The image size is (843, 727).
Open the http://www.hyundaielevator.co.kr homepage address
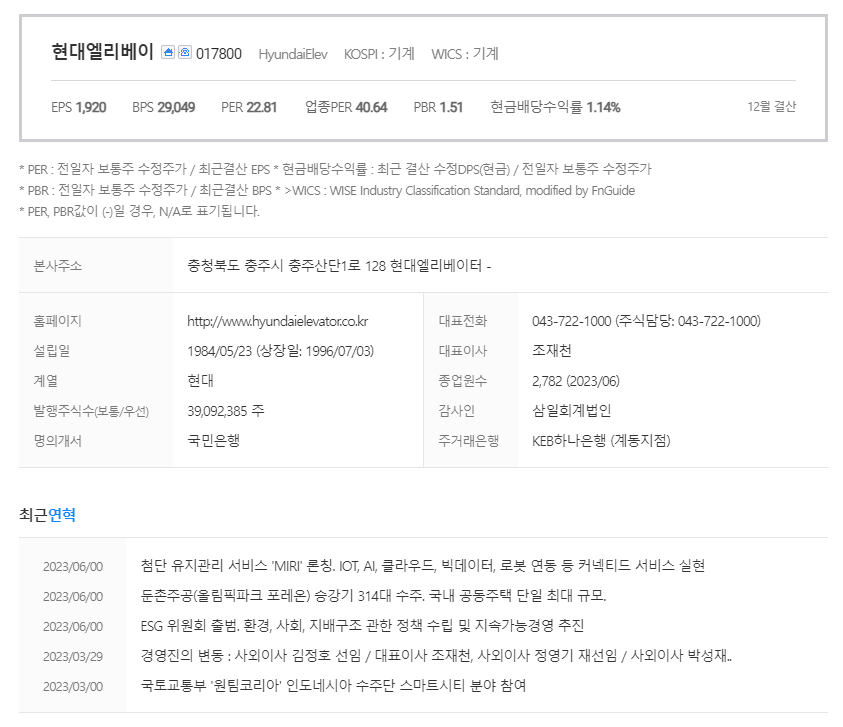(277, 322)
